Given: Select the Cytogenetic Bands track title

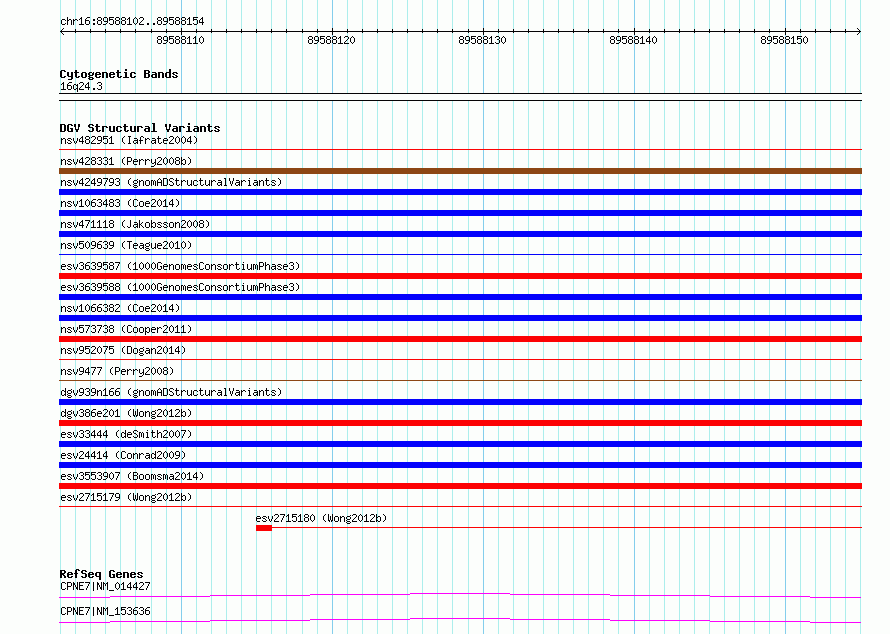Looking at the screenshot, I should point(119,74).
